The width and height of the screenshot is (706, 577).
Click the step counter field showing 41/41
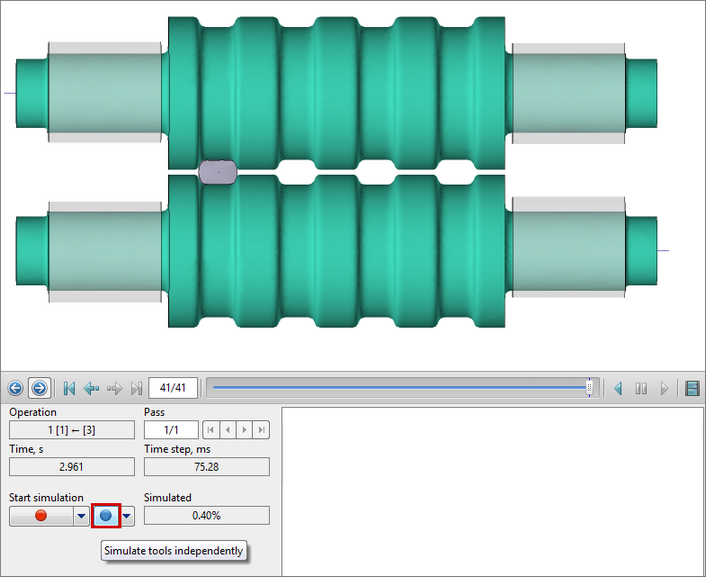[x=173, y=388]
